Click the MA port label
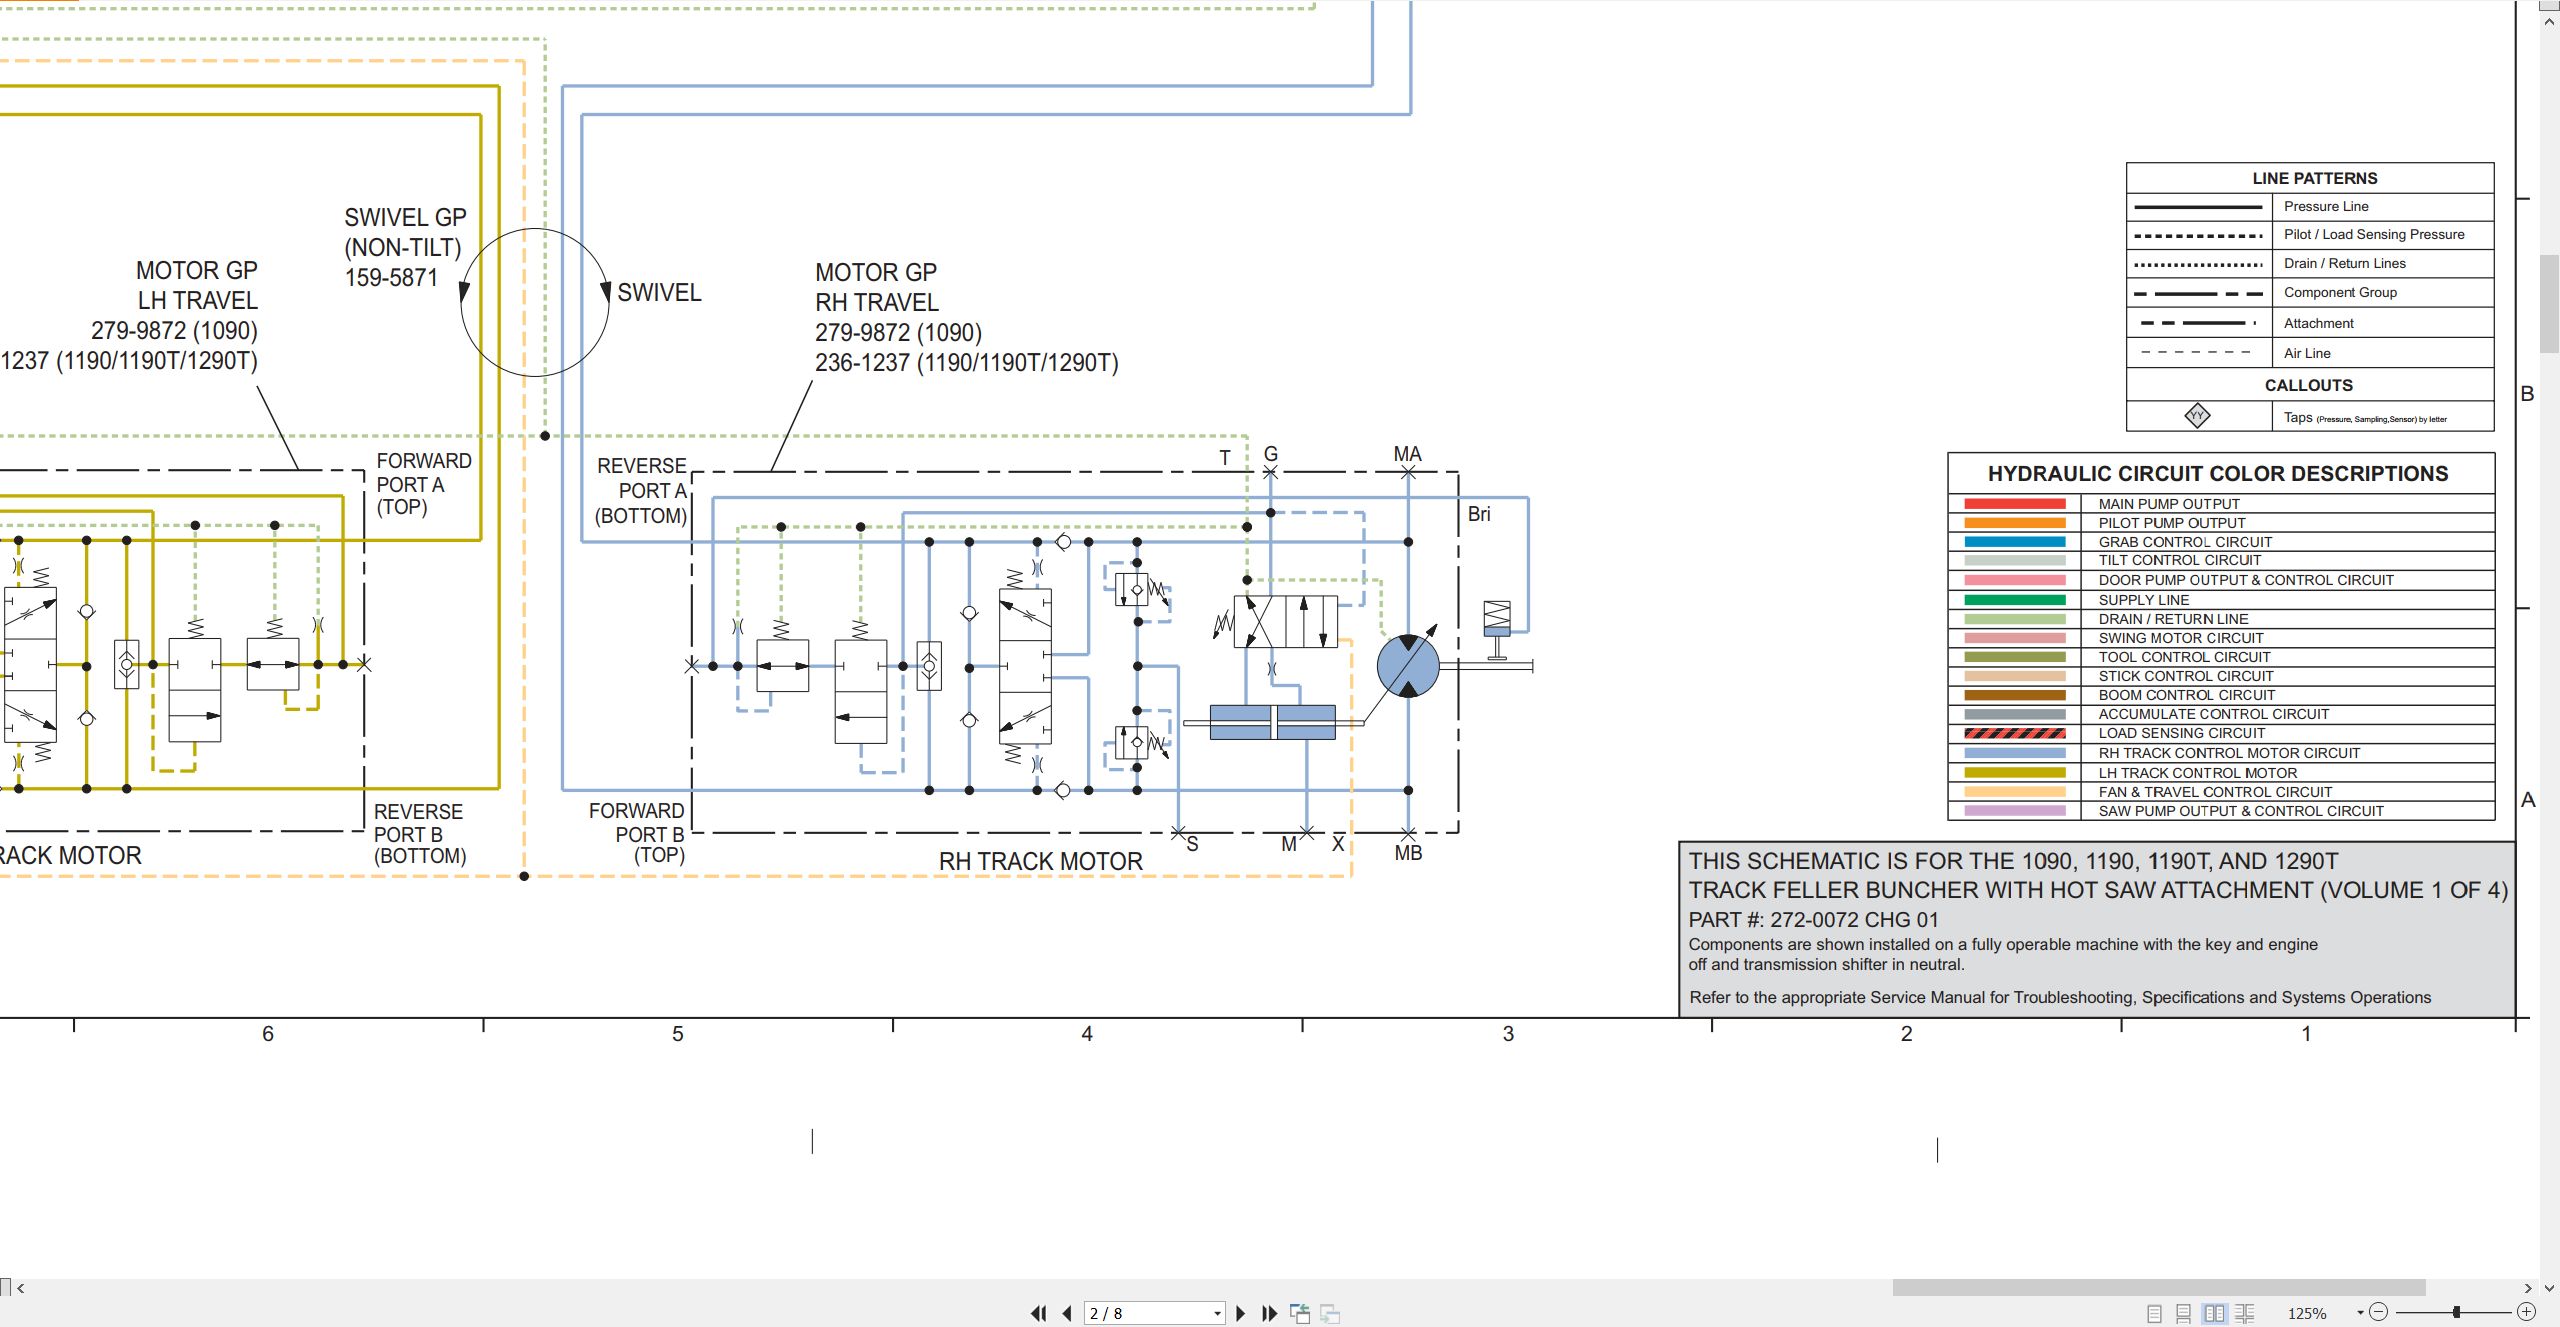 (x=1407, y=454)
